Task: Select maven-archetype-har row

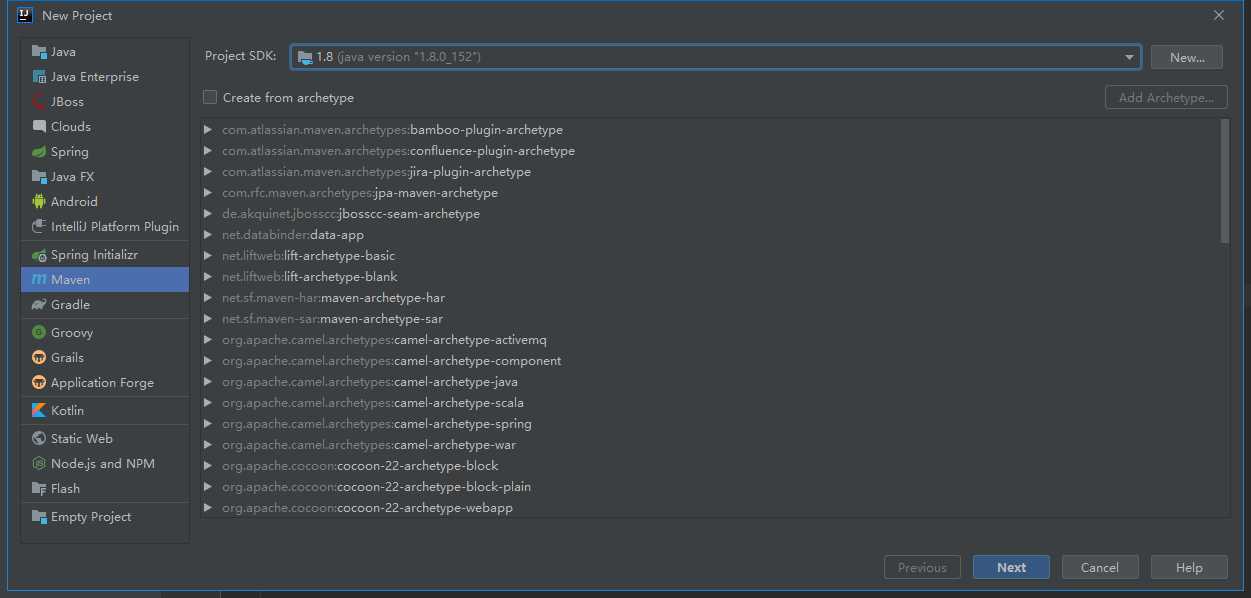Action: [x=710, y=298]
